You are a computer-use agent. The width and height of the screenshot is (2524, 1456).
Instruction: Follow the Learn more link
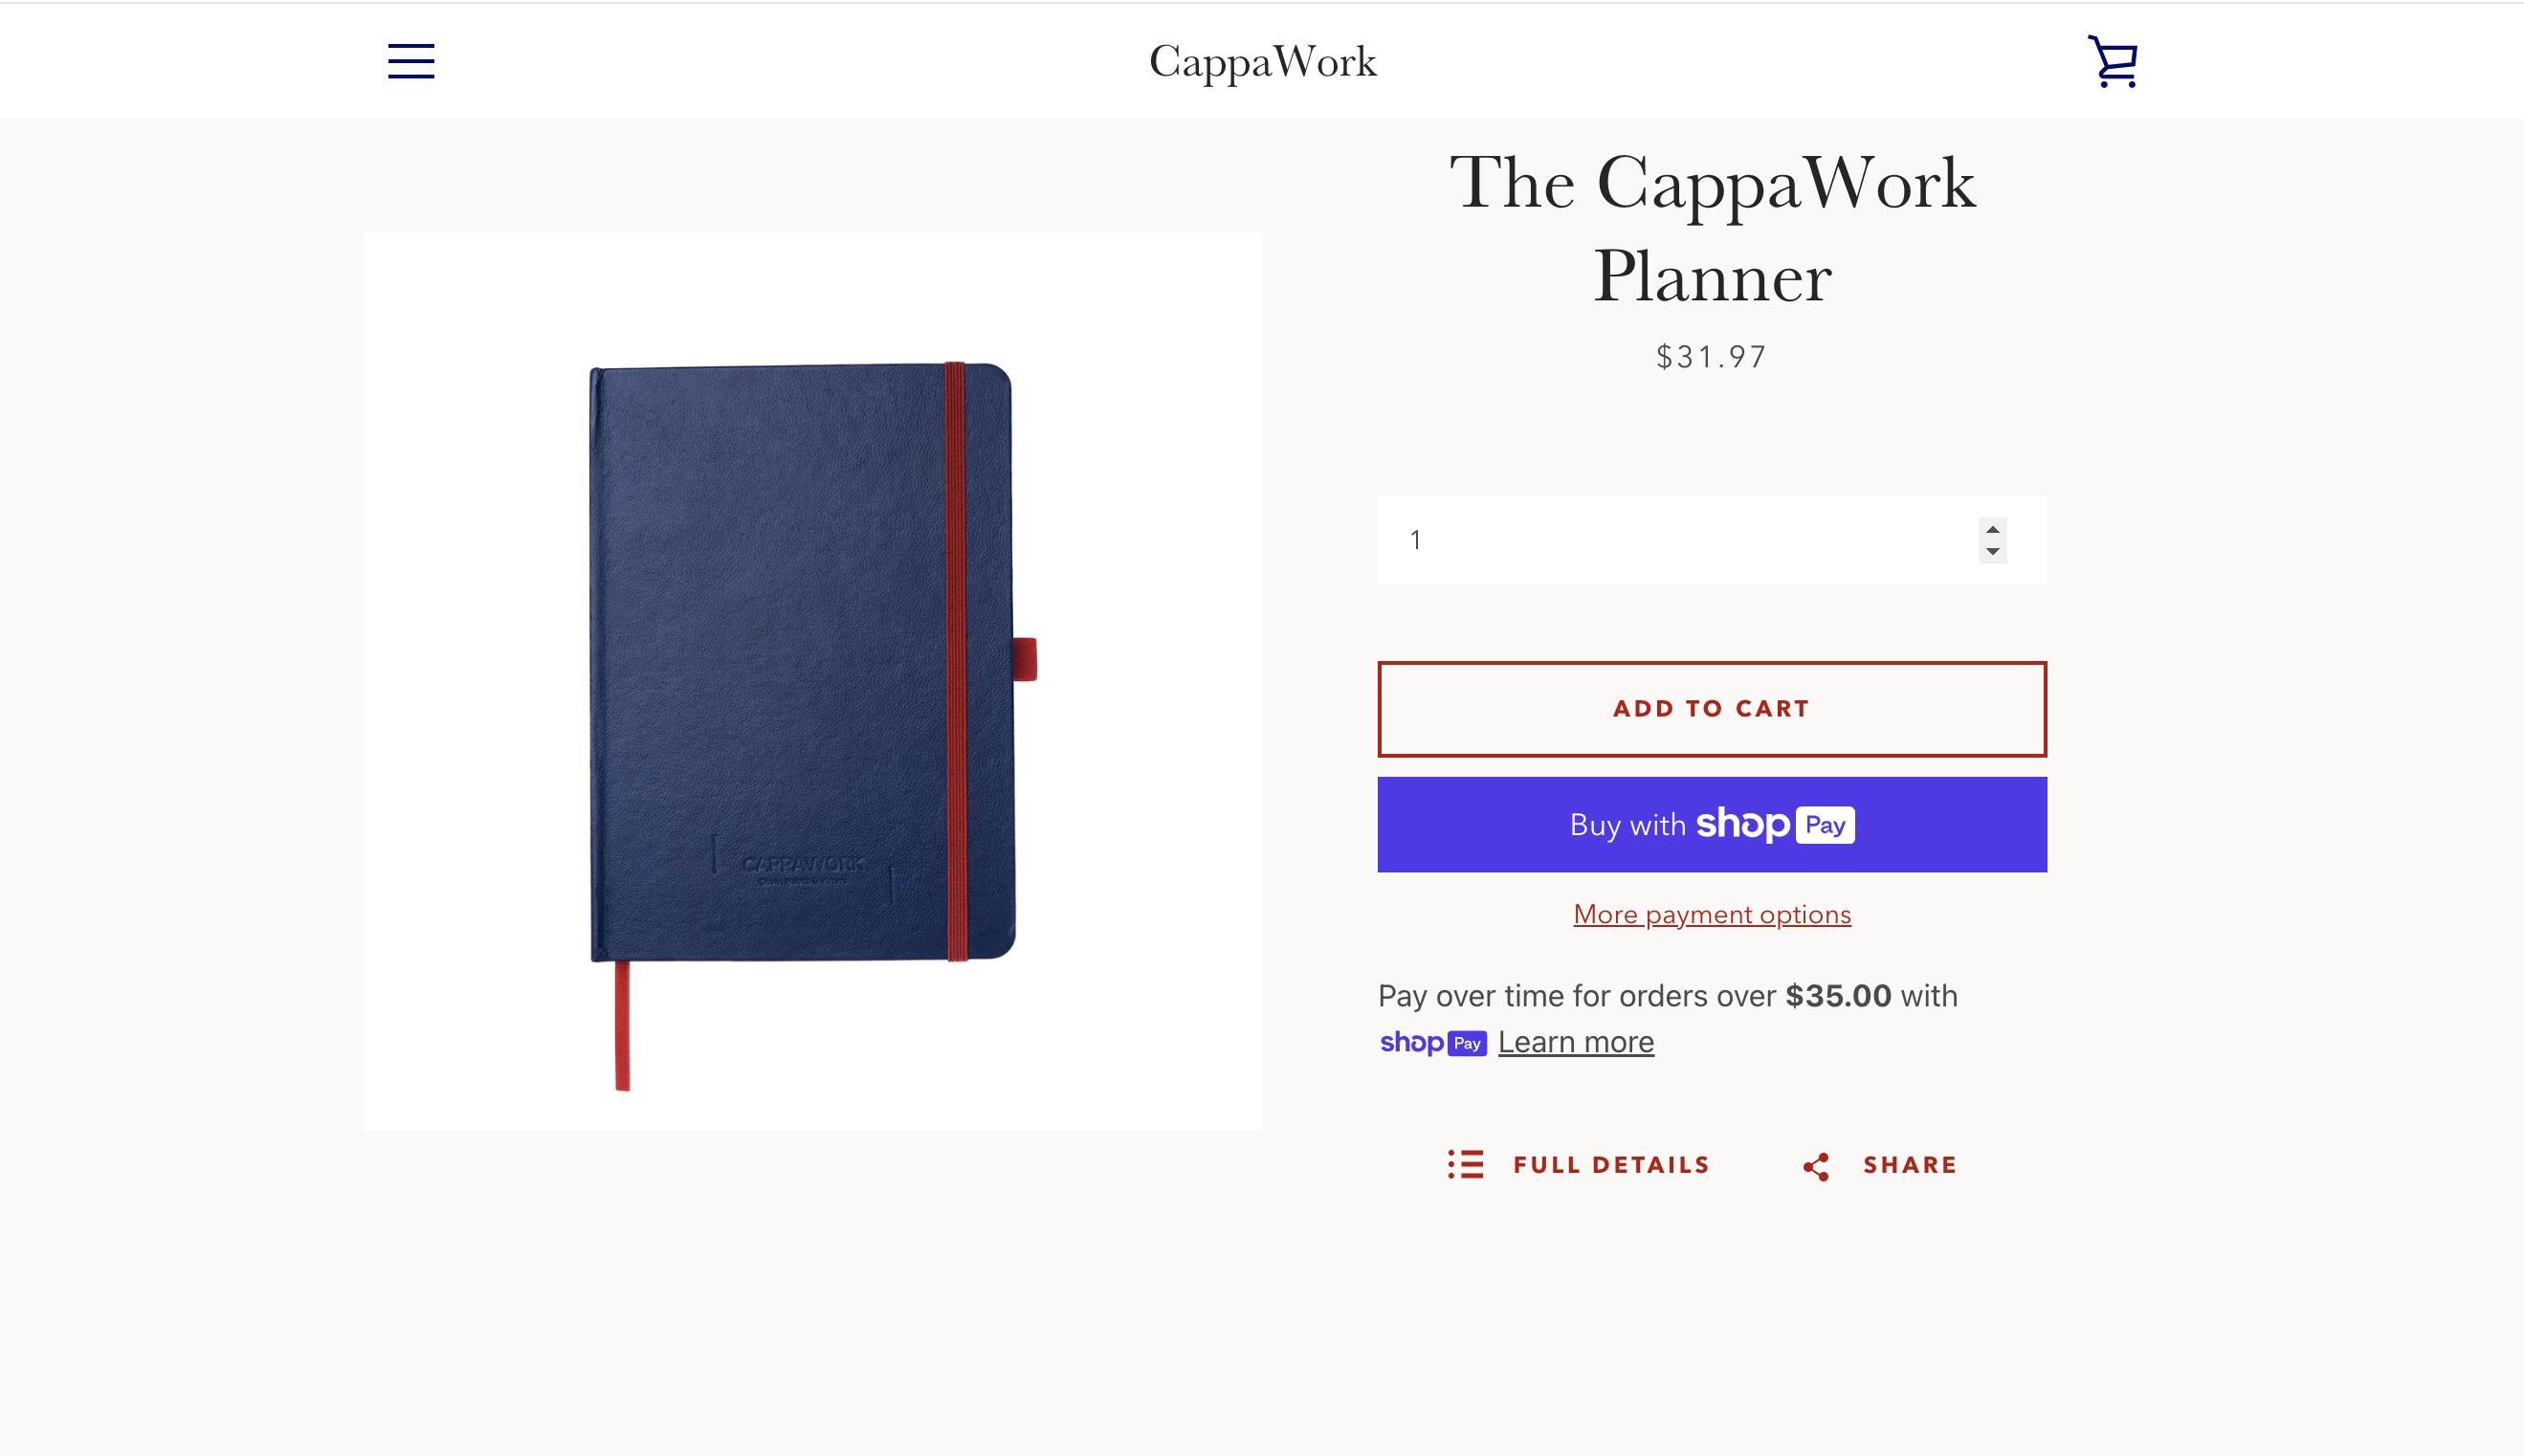point(1575,1042)
